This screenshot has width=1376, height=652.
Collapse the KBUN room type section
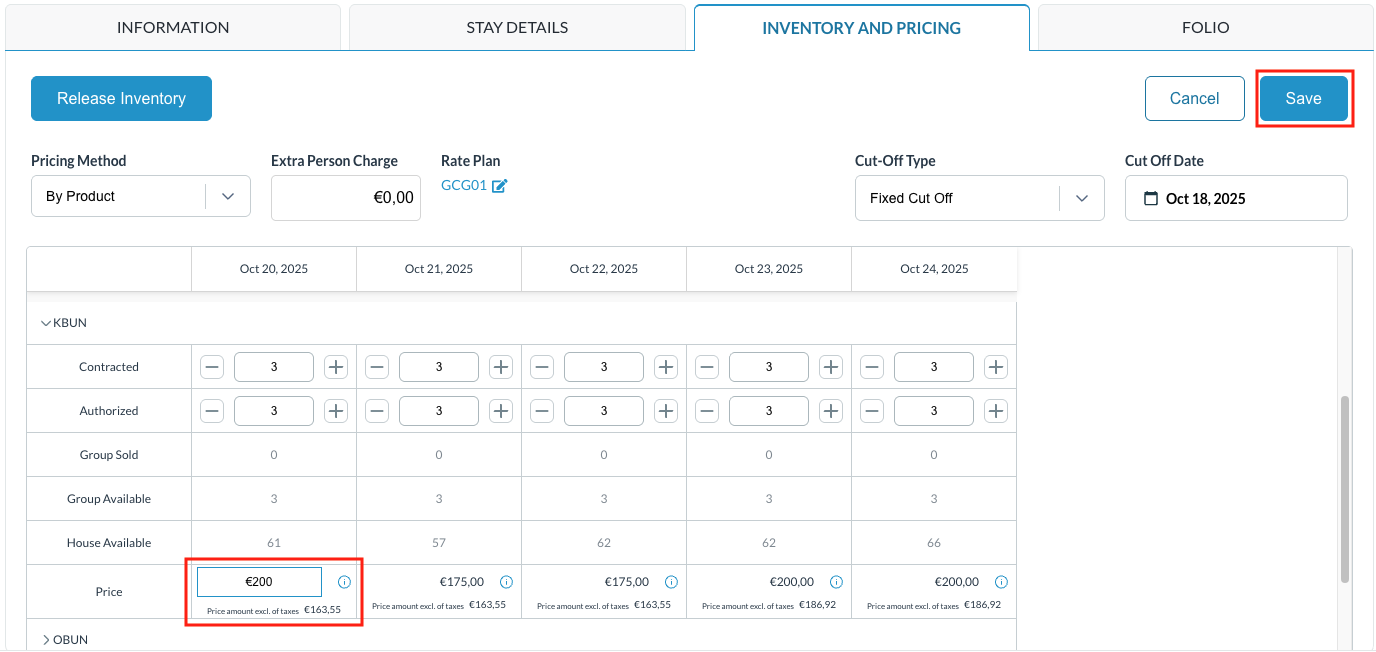pos(45,323)
